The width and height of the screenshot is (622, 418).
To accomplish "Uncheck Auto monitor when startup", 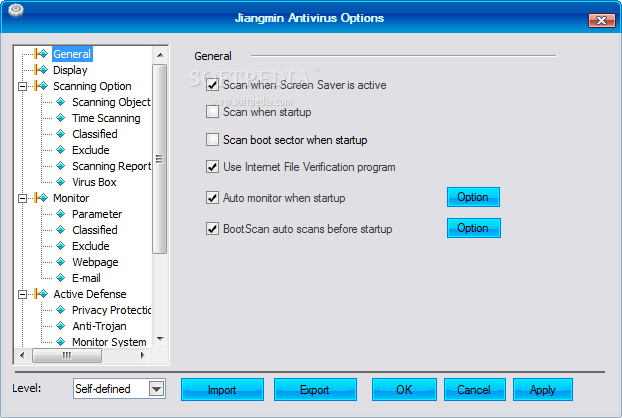I will coord(212,197).
